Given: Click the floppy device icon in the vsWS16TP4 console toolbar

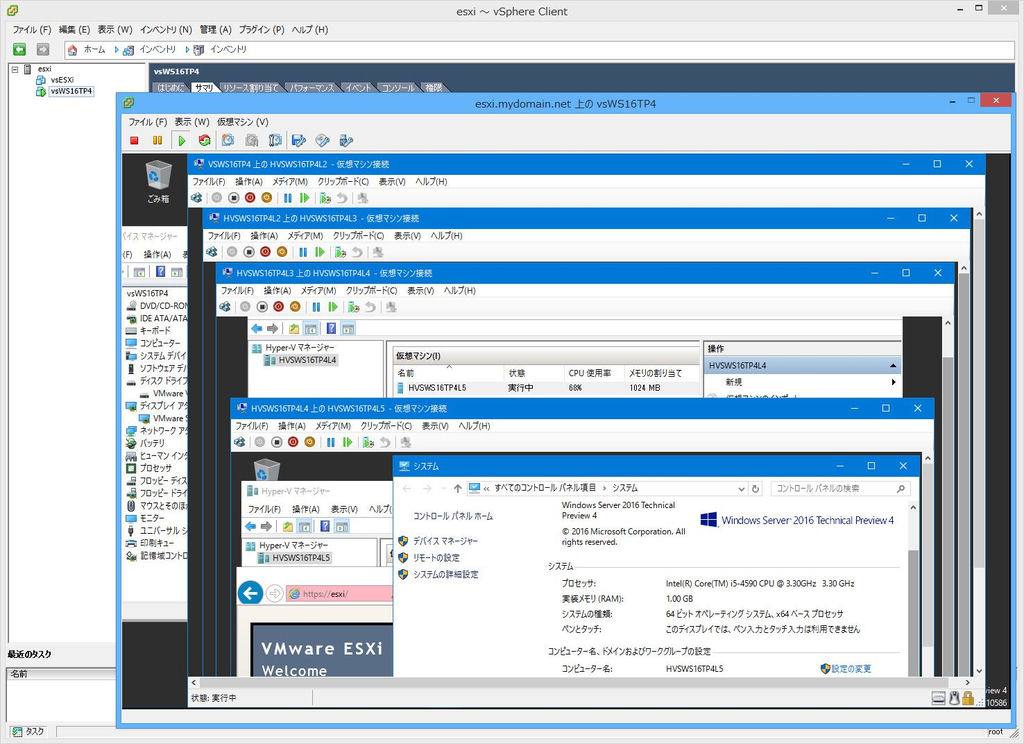Looking at the screenshot, I should [x=298, y=140].
